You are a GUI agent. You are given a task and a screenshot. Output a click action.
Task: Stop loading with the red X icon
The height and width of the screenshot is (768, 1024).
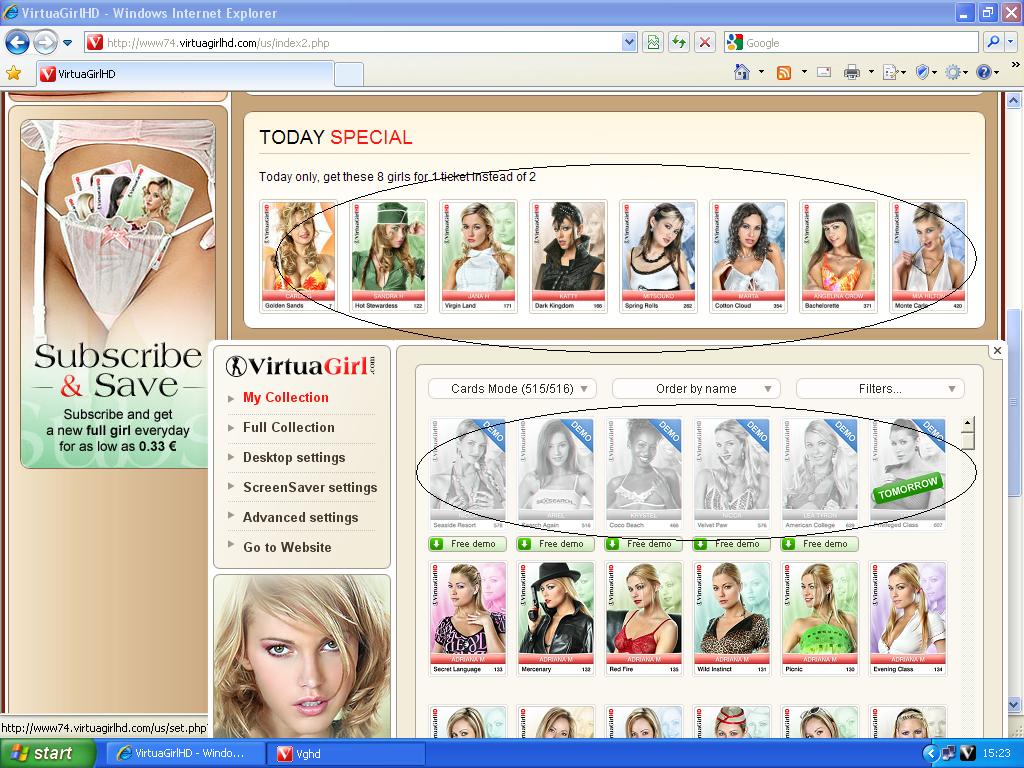[x=705, y=43]
